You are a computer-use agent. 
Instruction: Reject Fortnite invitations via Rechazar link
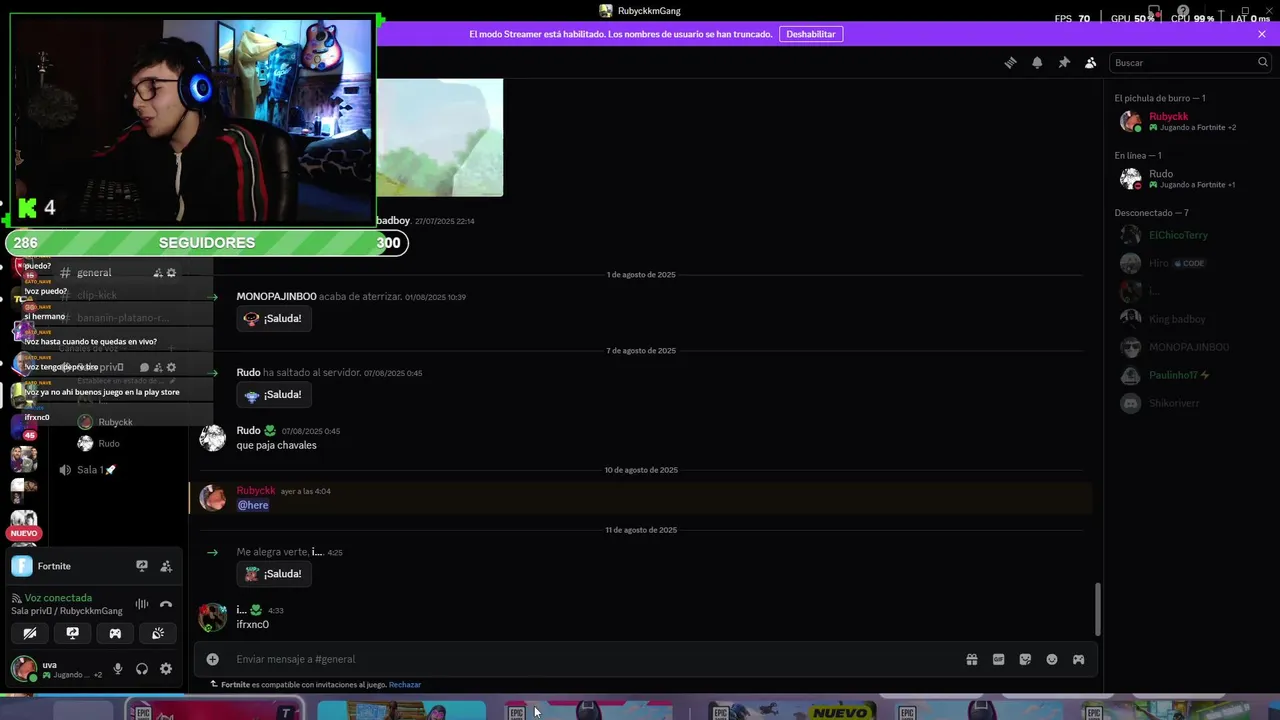[405, 685]
